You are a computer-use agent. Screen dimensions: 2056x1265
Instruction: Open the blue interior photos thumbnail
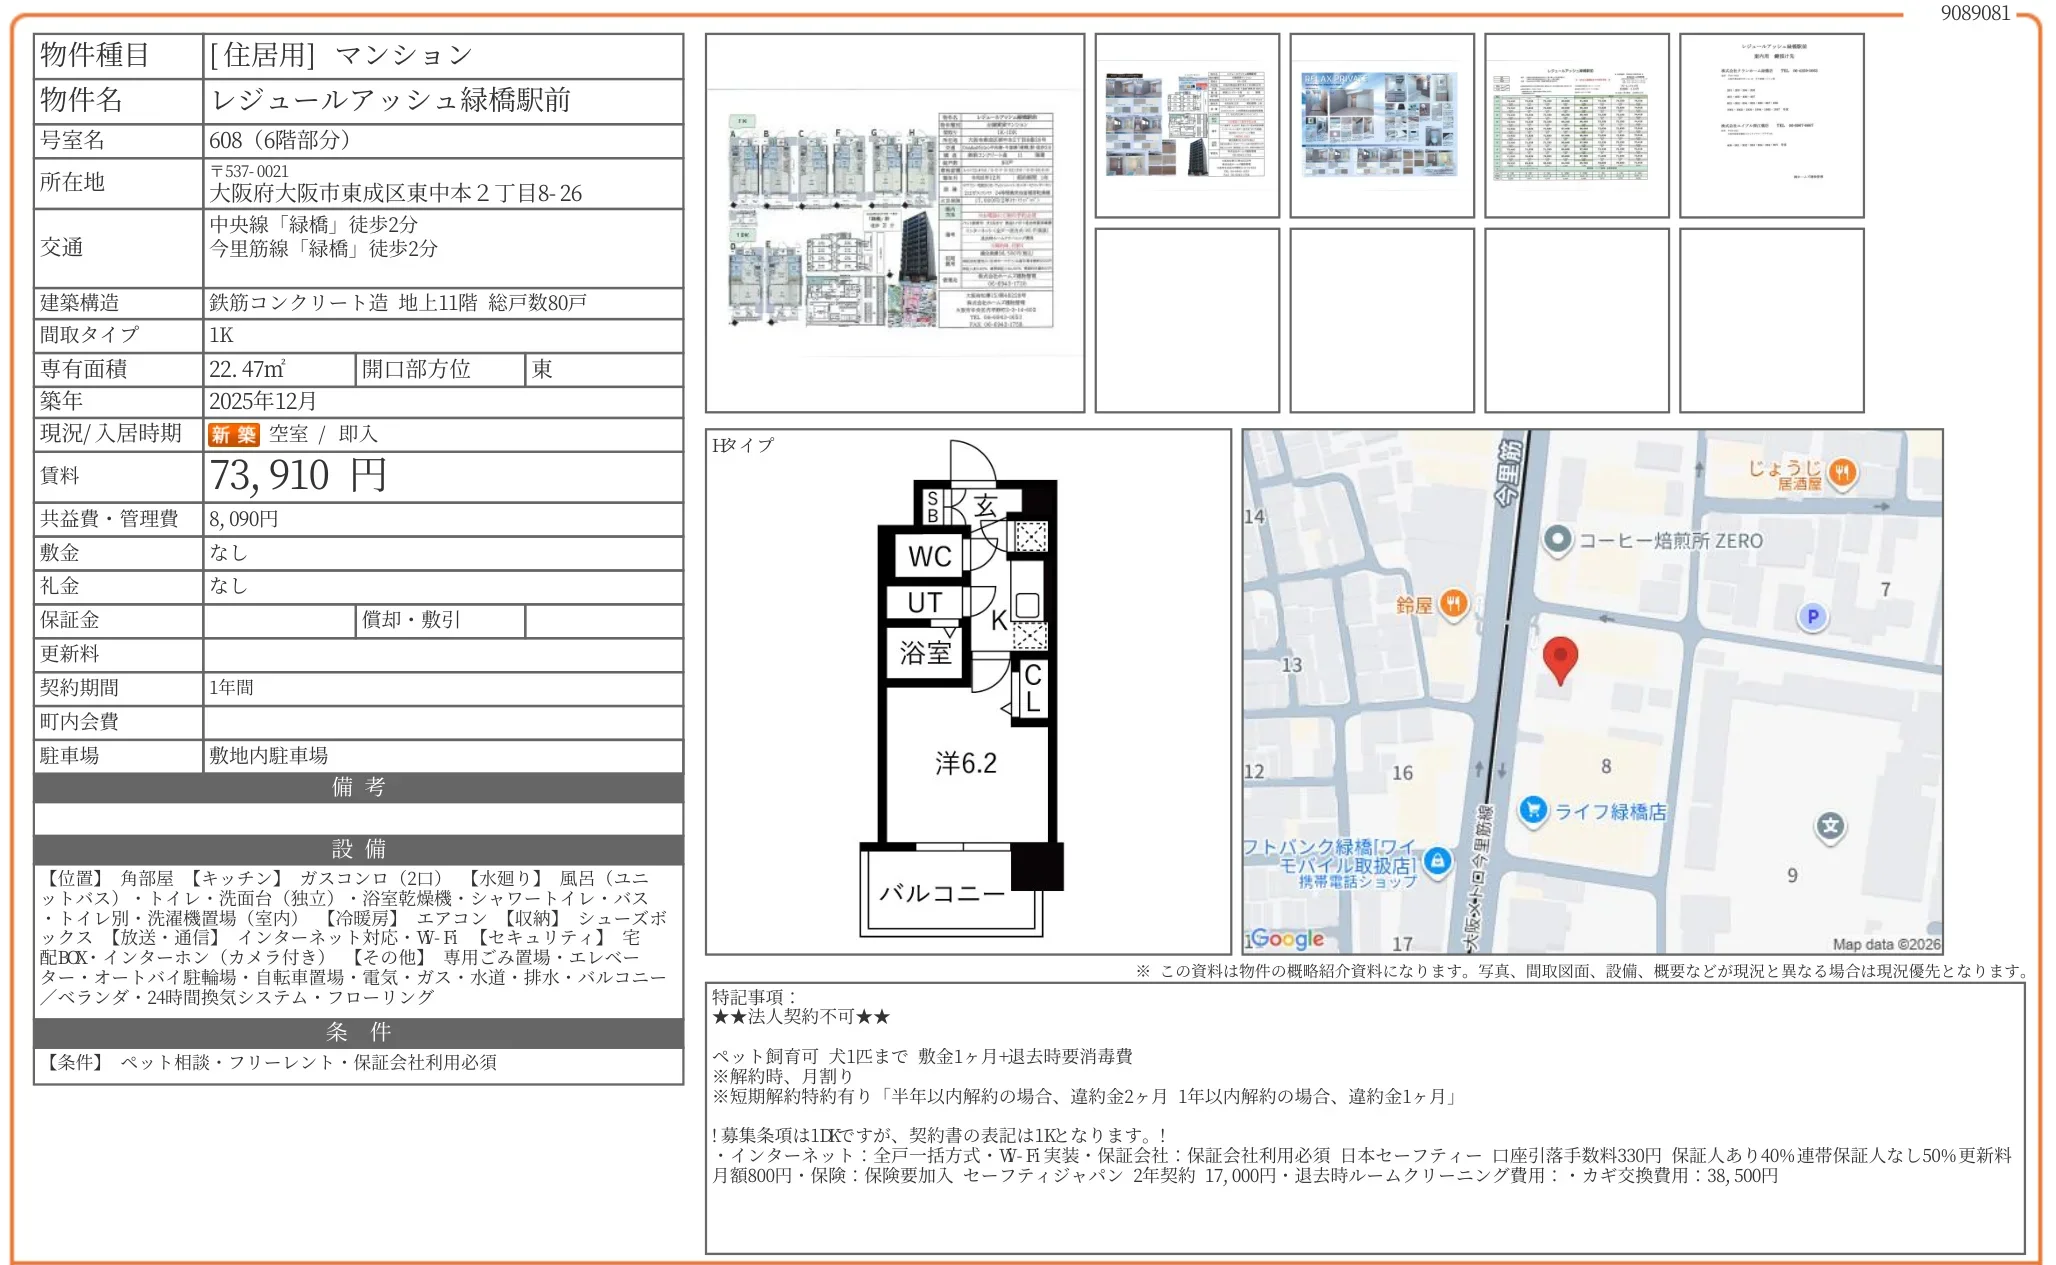pos(1381,125)
